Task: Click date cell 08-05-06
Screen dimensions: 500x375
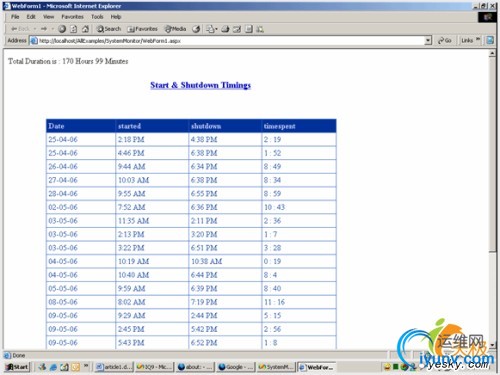Action: click(81, 302)
